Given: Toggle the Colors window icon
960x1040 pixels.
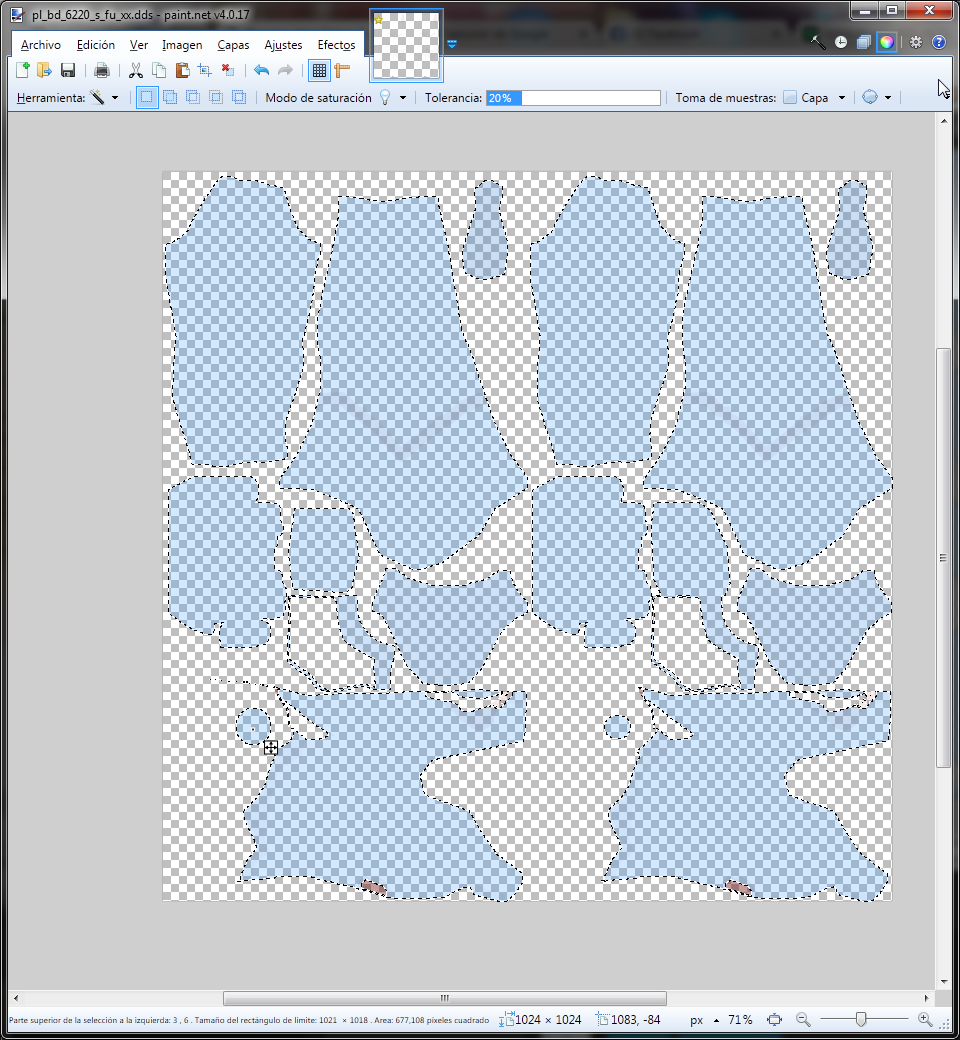Looking at the screenshot, I should pos(886,43).
